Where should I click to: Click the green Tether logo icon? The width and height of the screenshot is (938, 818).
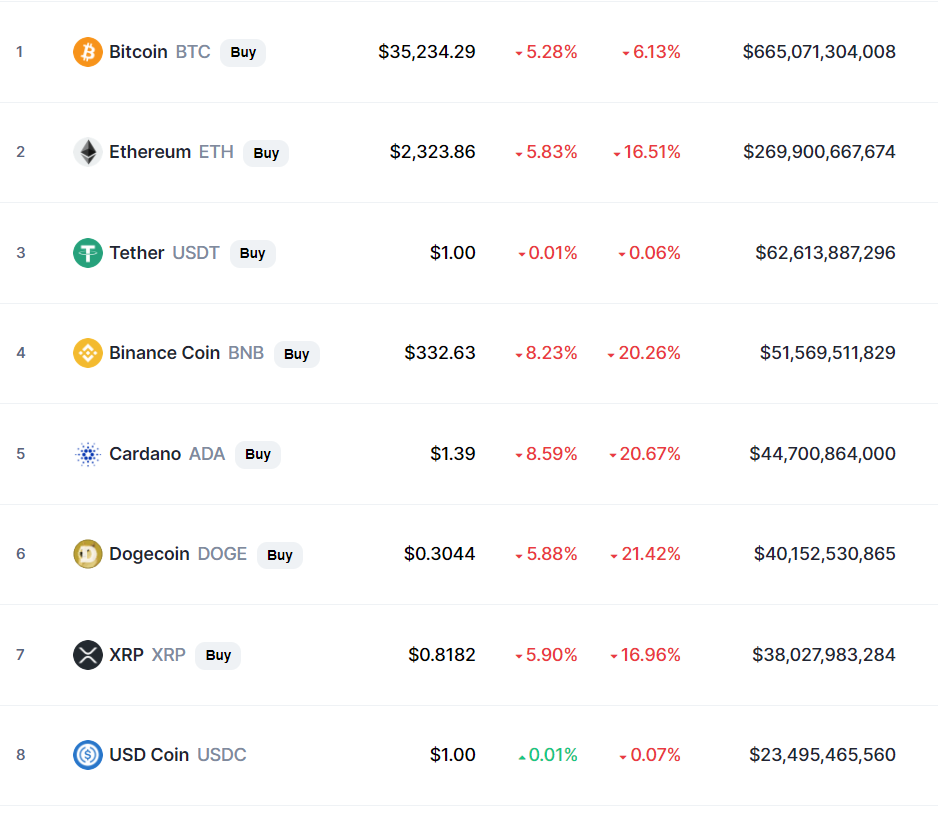click(88, 253)
